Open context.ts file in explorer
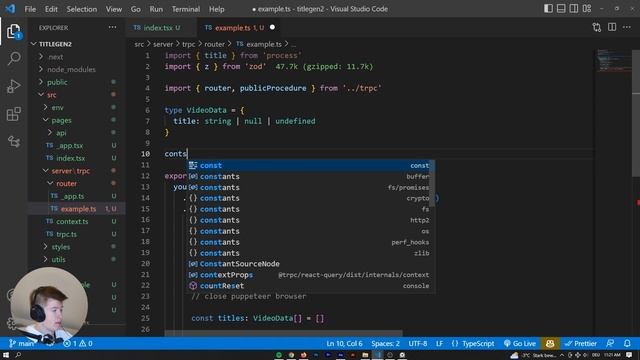This screenshot has height=360, width=640. [72, 221]
